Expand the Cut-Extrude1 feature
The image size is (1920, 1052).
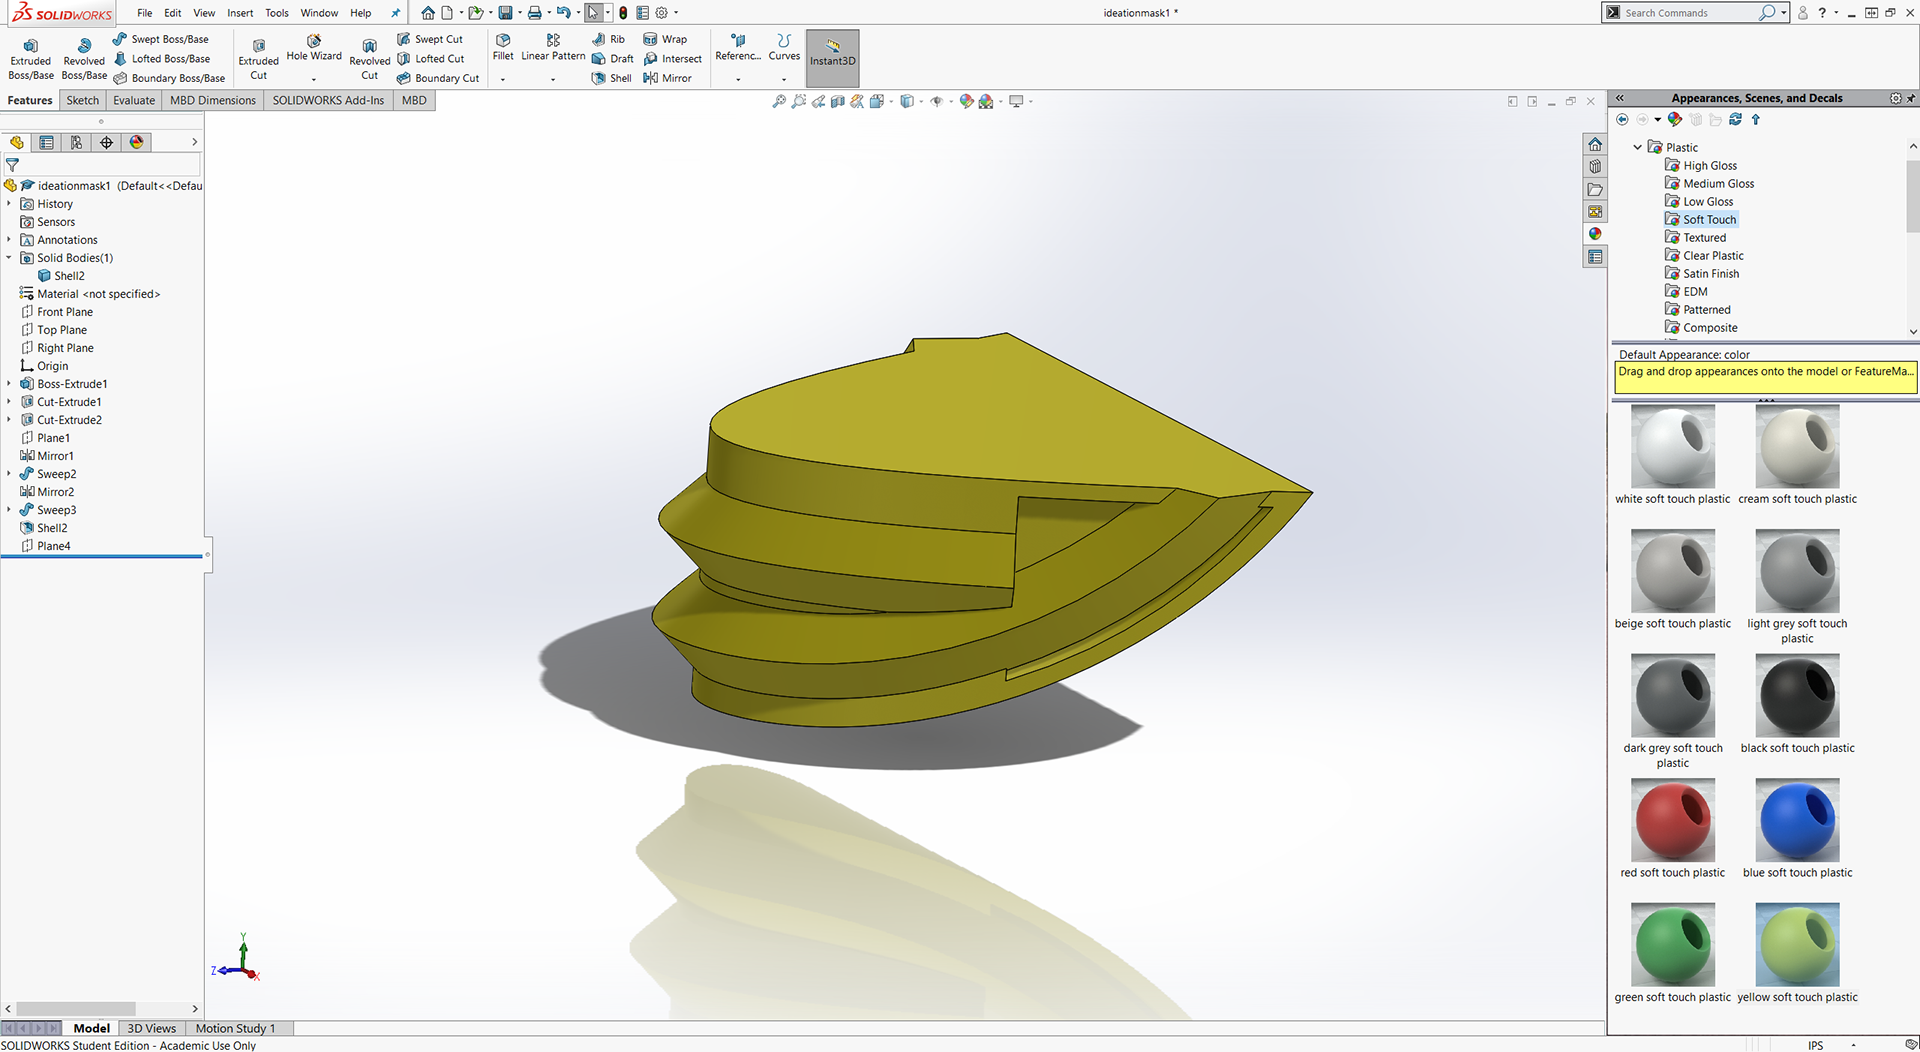[9, 402]
